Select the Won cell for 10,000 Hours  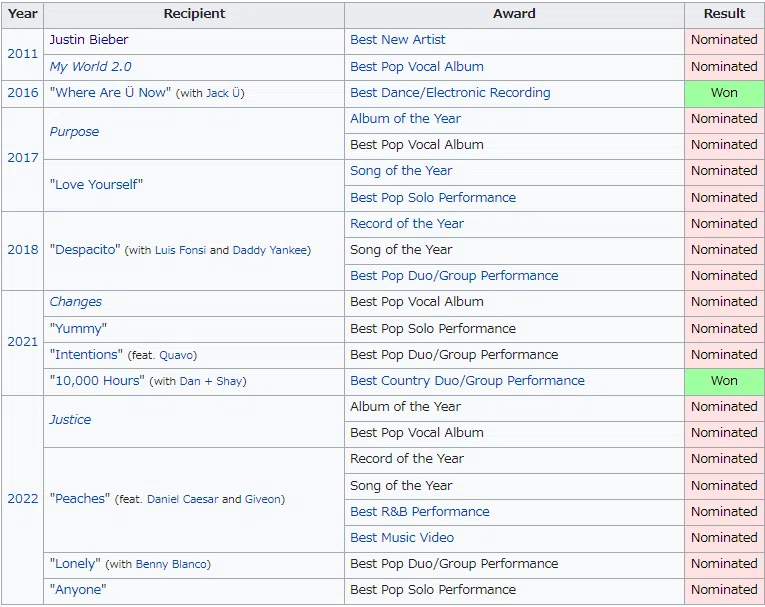tap(724, 381)
